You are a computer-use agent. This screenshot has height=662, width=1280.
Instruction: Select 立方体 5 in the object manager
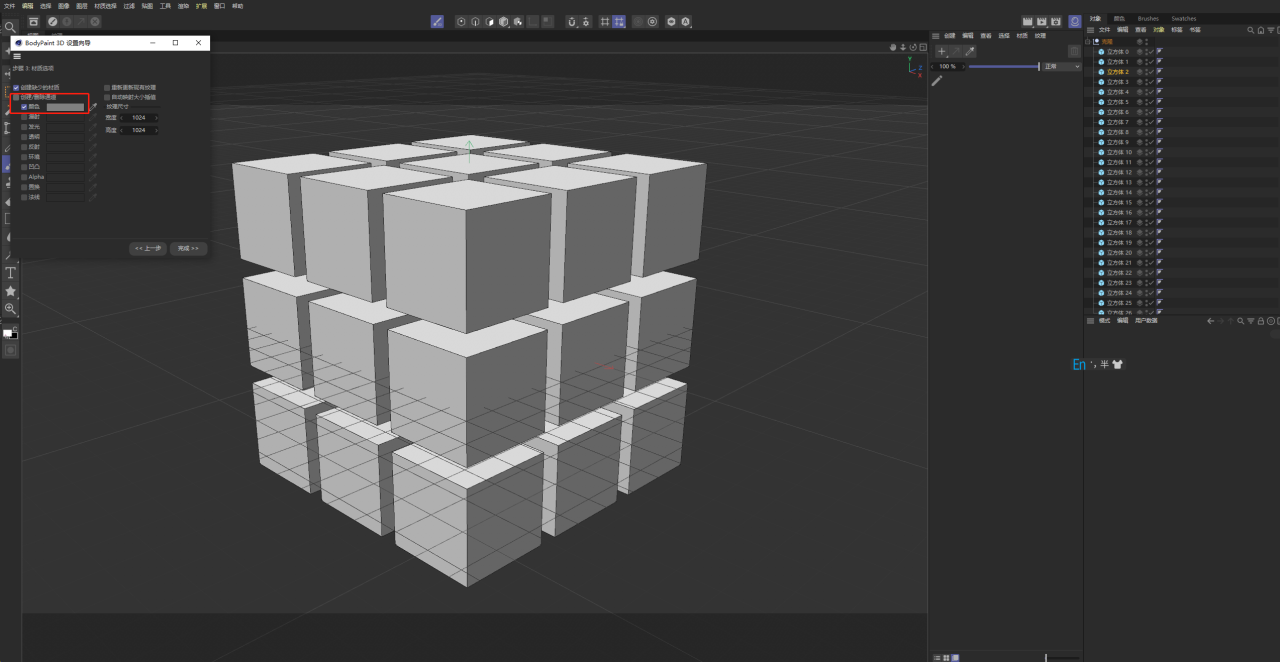pyautogui.click(x=1115, y=102)
